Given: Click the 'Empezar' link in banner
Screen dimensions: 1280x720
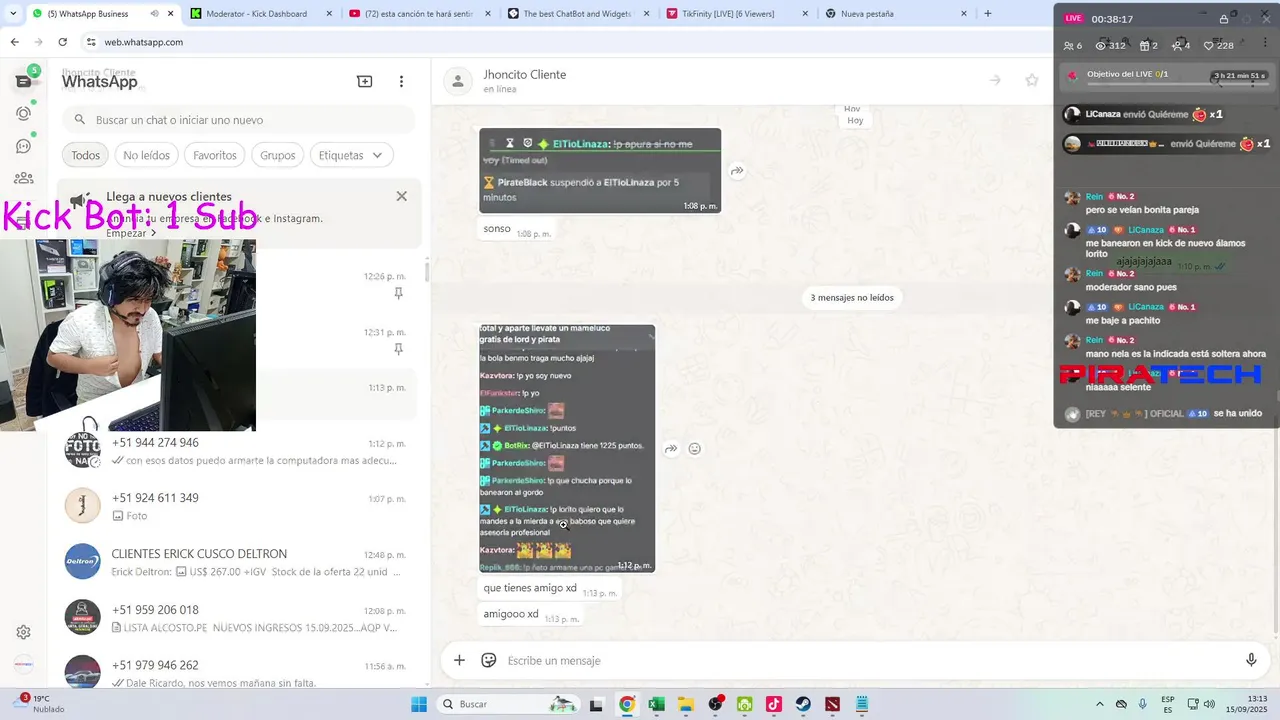Looking at the screenshot, I should 131,232.
